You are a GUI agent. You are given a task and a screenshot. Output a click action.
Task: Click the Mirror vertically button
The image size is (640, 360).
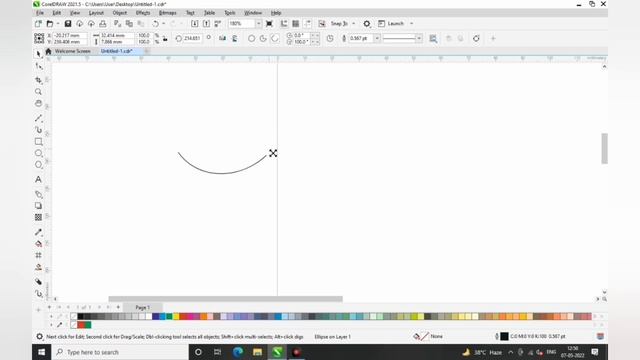coord(235,38)
